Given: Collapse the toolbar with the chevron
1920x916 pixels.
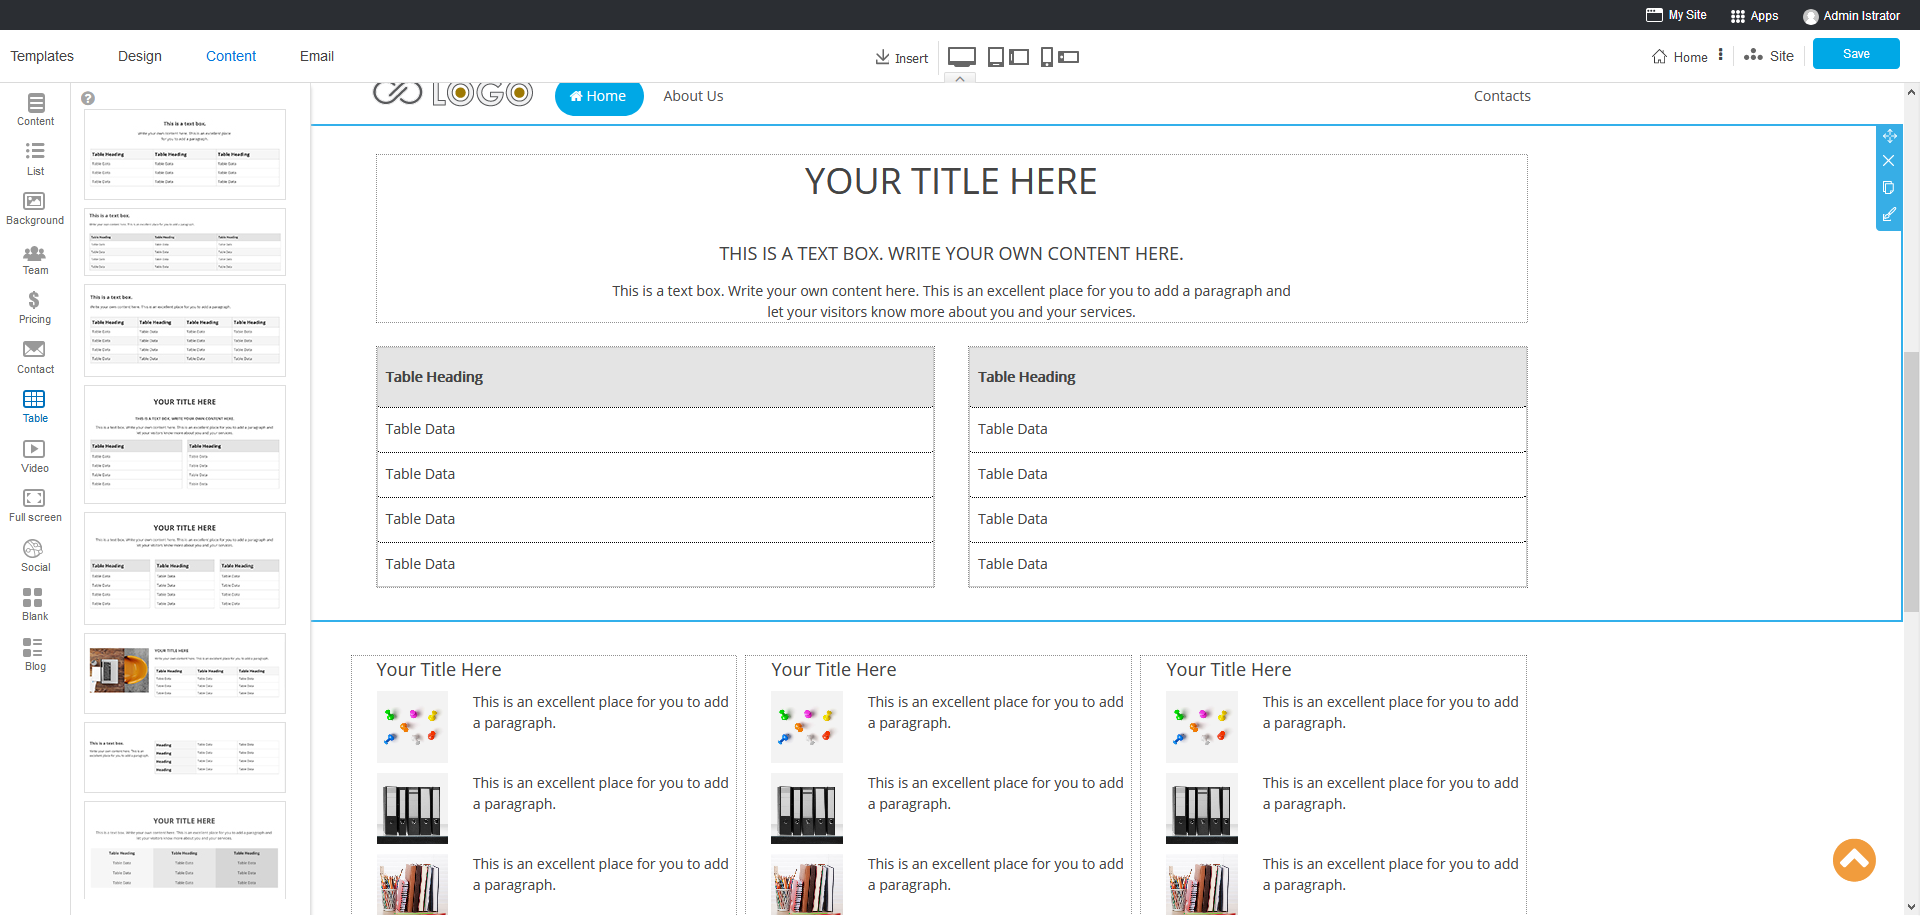Looking at the screenshot, I should pos(960,78).
